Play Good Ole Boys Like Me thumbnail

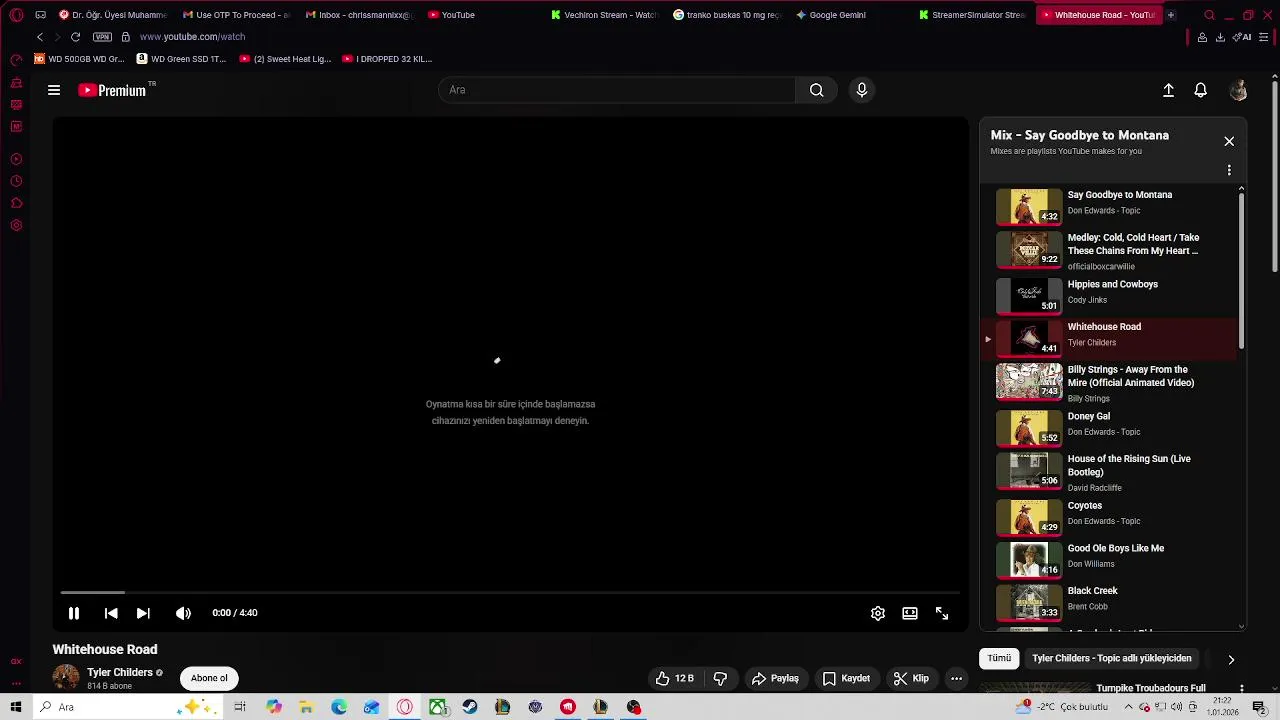1029,560
